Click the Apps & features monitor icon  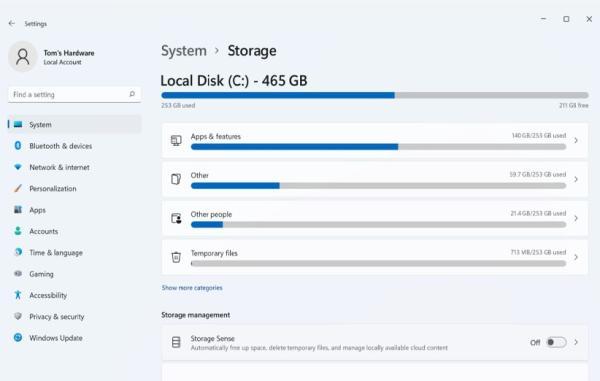click(x=176, y=140)
